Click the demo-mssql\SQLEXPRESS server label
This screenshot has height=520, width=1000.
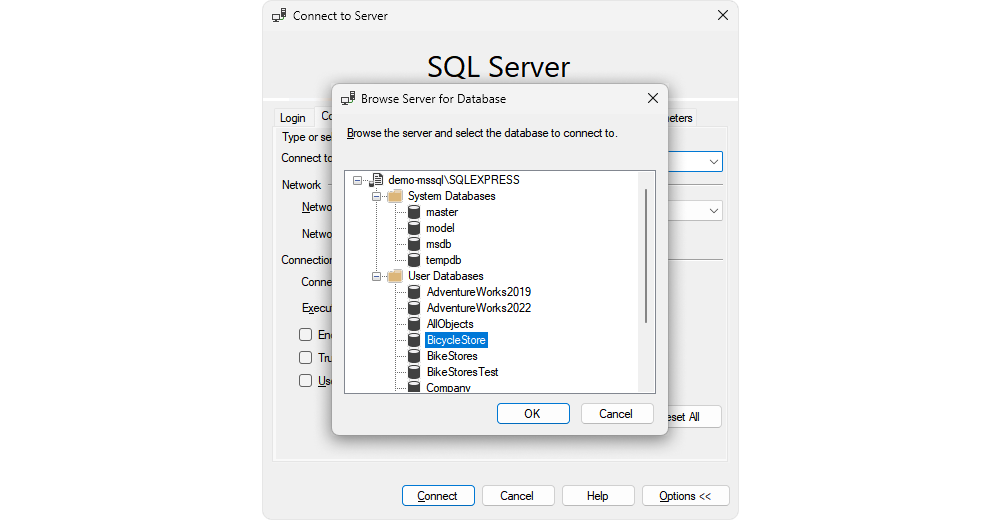point(453,180)
